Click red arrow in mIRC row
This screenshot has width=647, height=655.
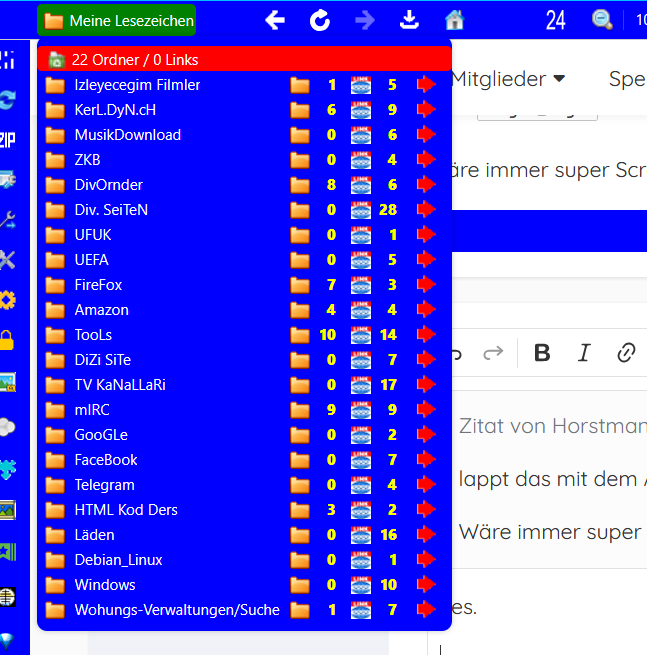(x=426, y=410)
